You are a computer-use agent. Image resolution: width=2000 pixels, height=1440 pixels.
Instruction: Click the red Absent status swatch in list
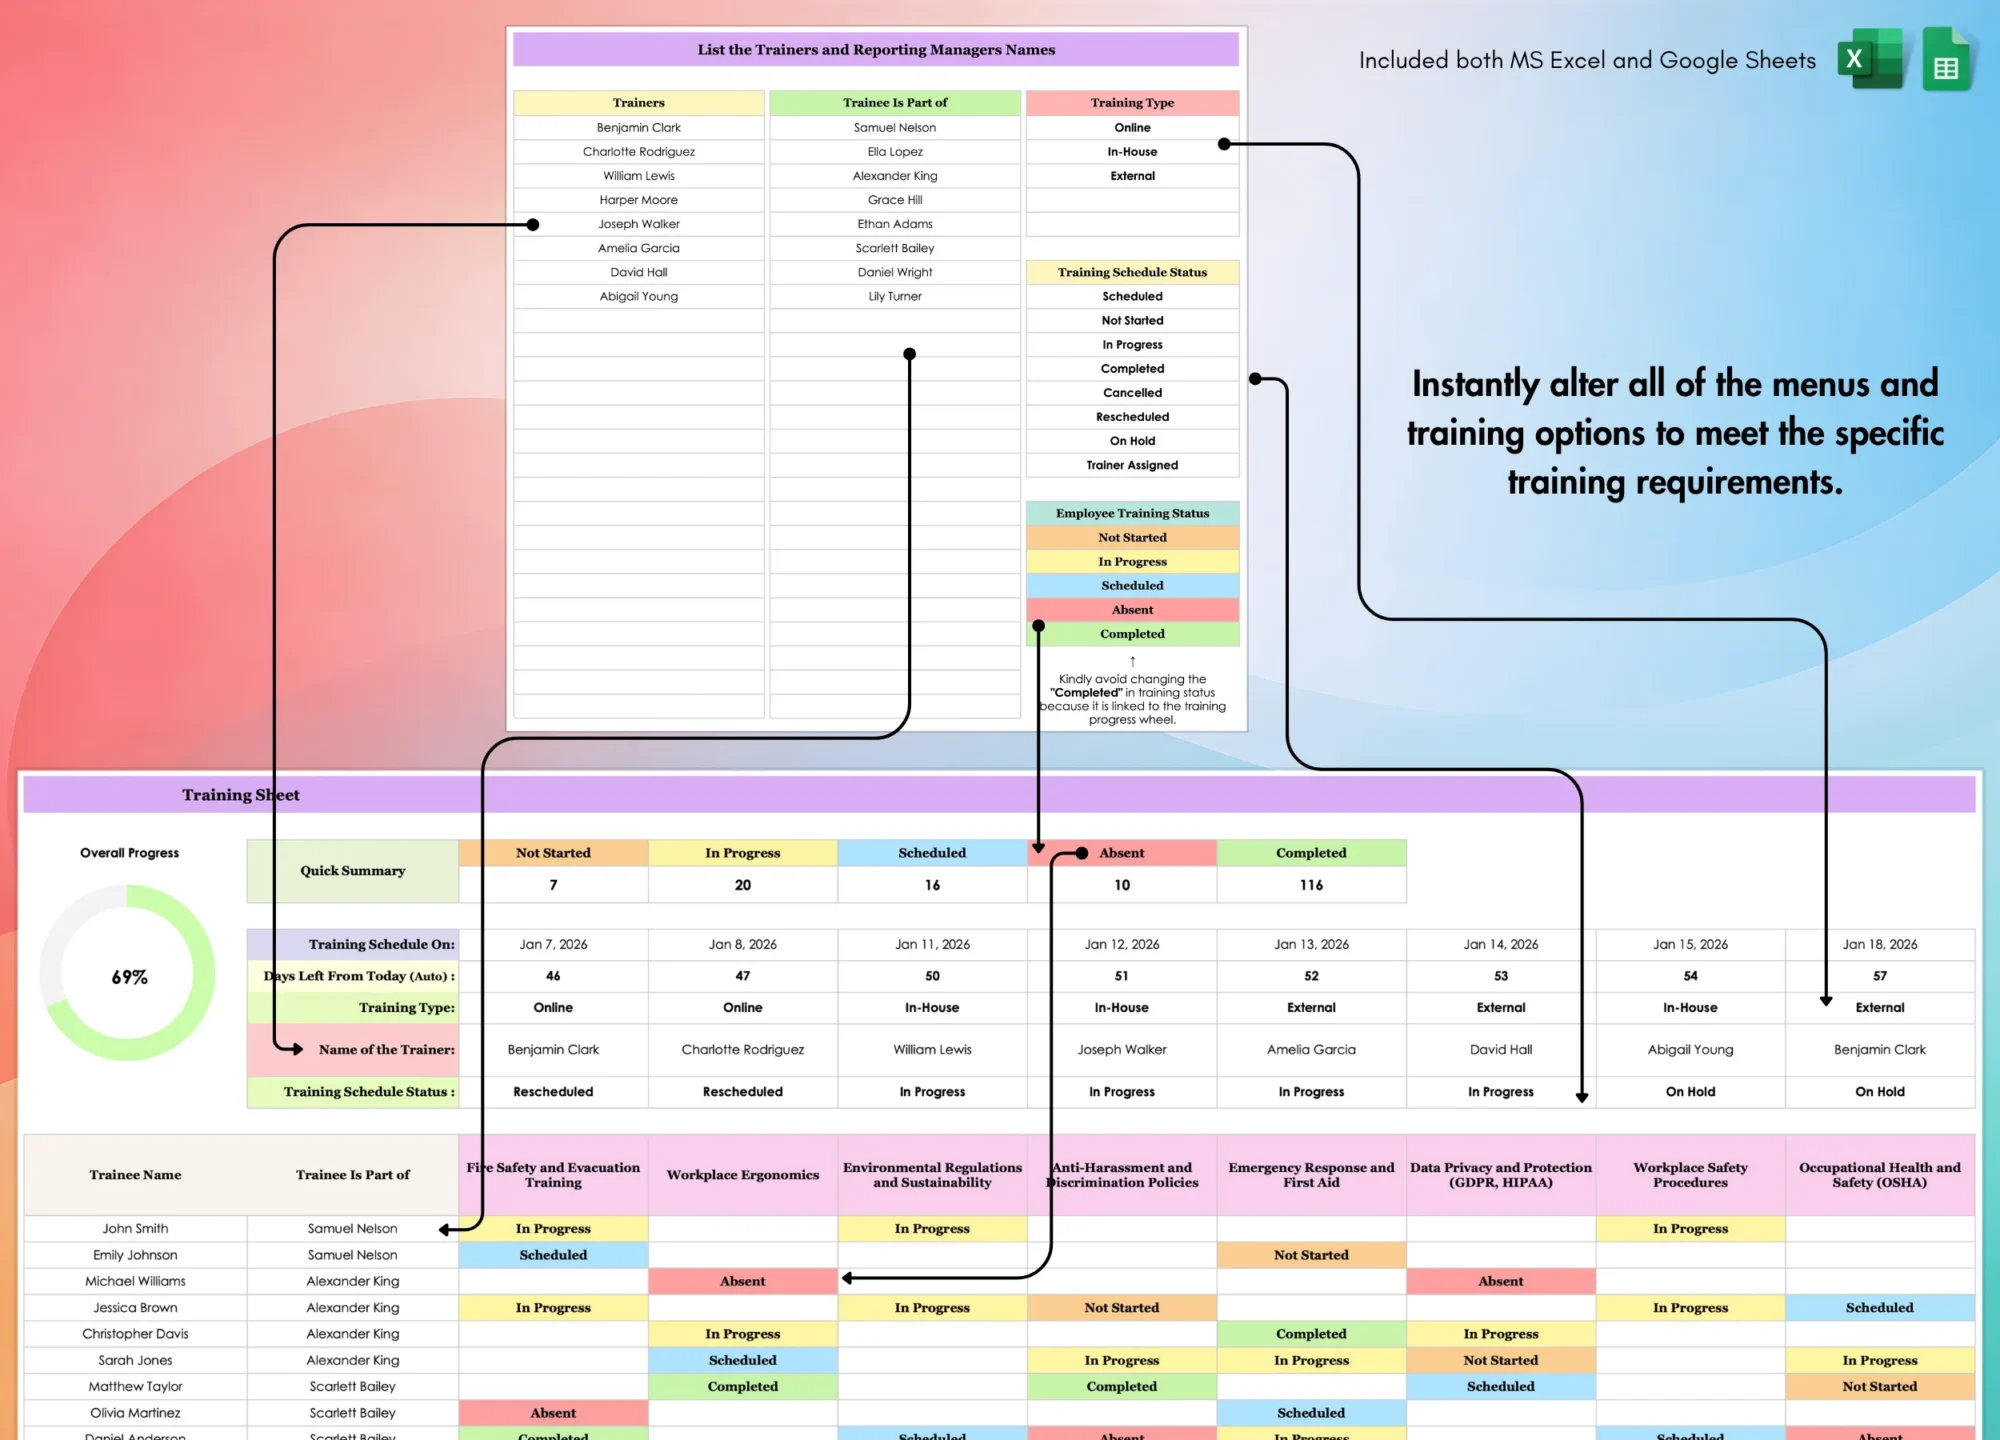[1132, 610]
